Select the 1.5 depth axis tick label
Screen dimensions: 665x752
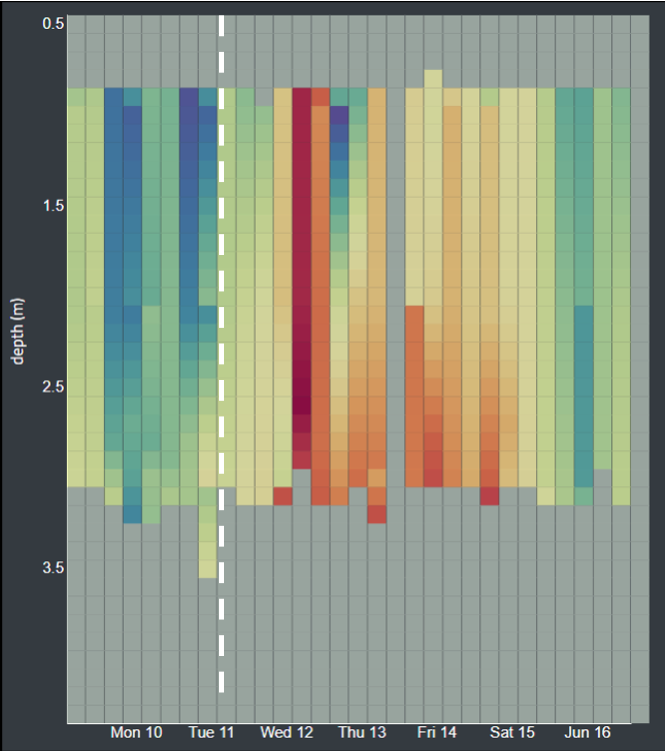pyautogui.click(x=53, y=205)
